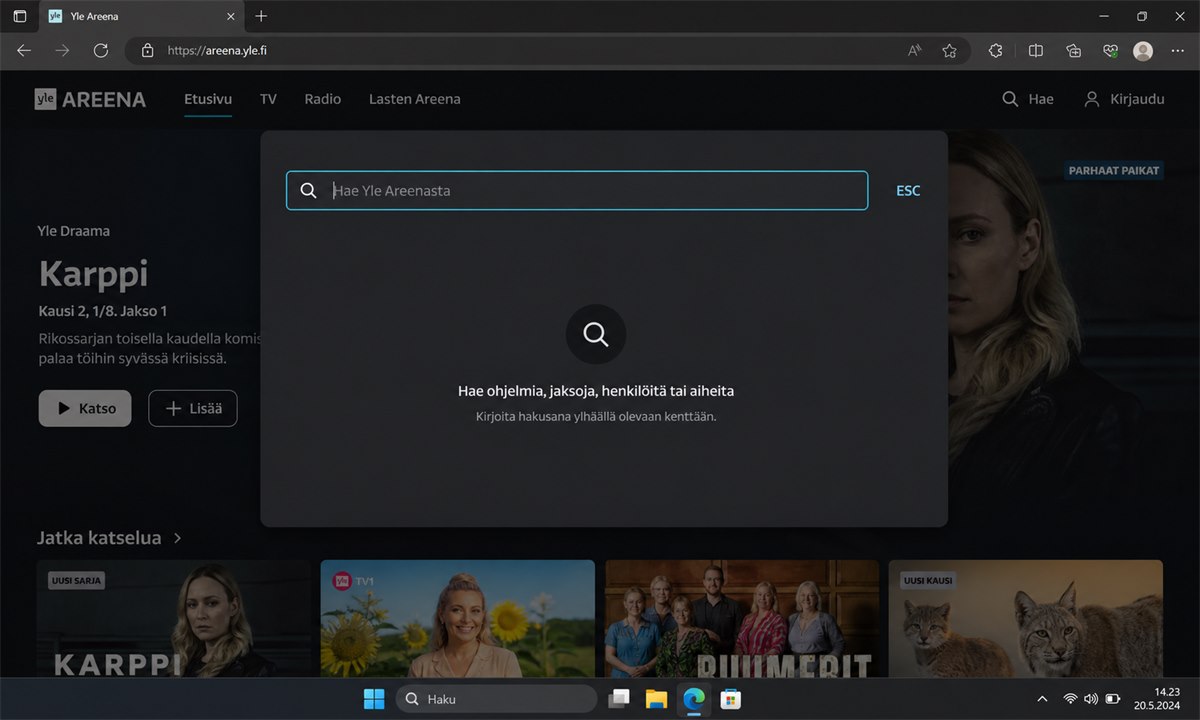1200x720 pixels.
Task: Open a new tab with plus
Action: (x=261, y=17)
